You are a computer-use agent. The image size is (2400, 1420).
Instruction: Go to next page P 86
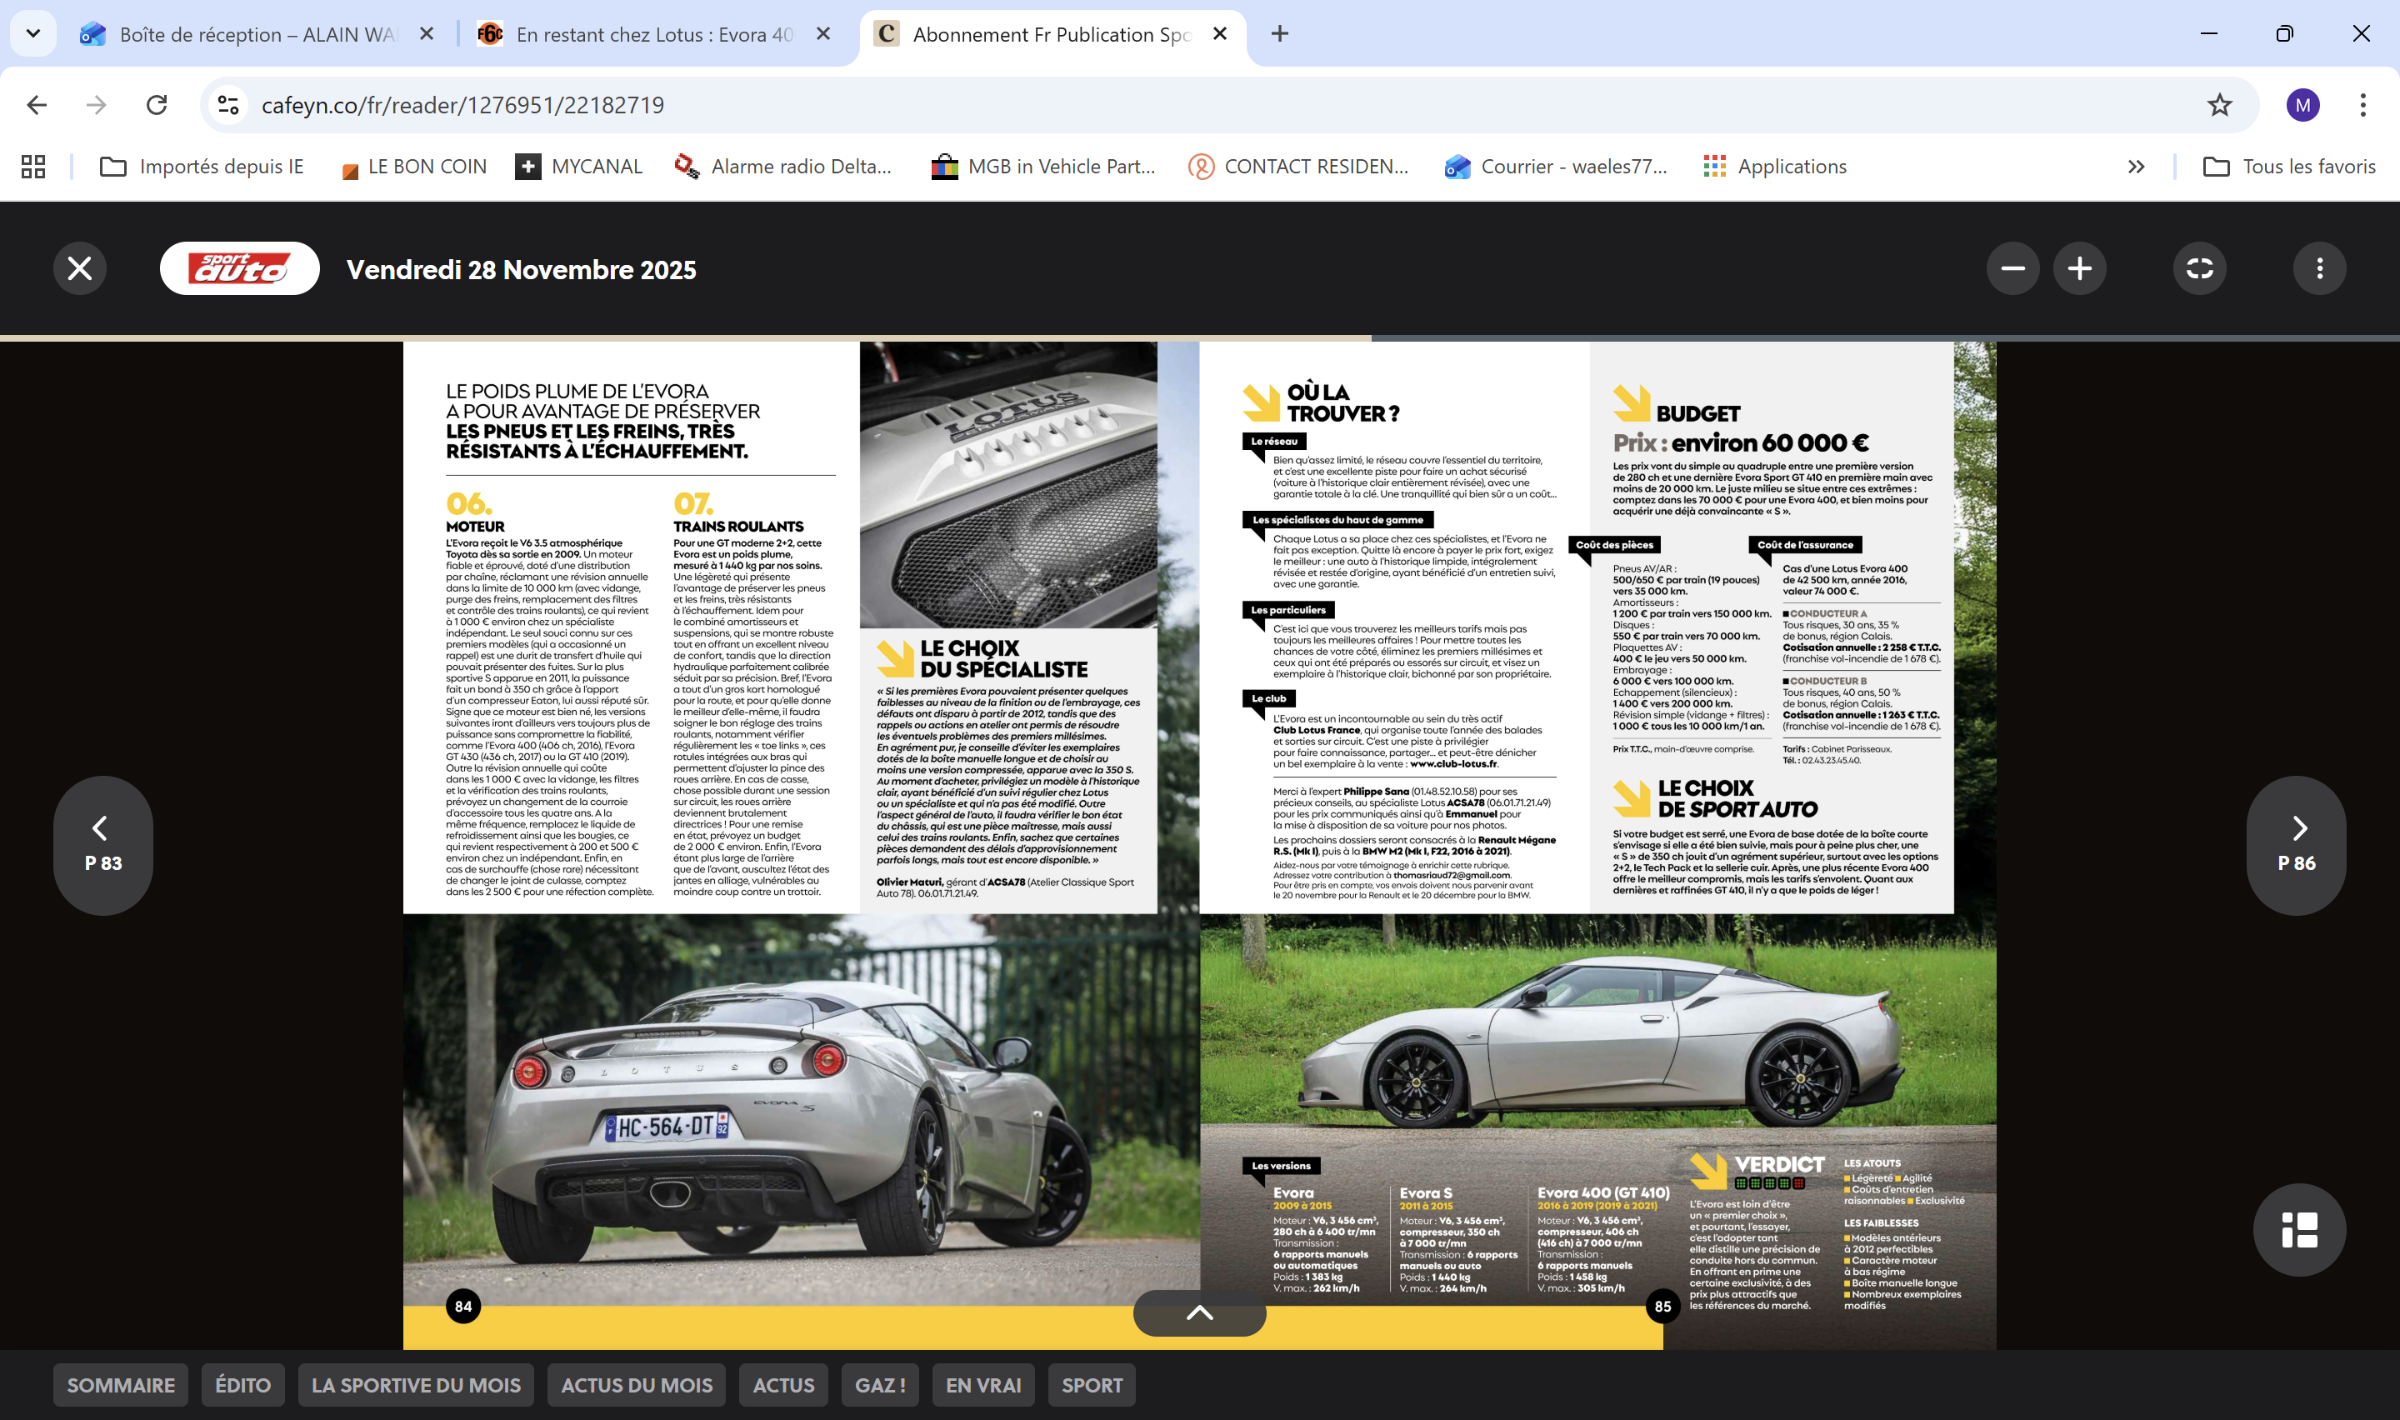2297,845
